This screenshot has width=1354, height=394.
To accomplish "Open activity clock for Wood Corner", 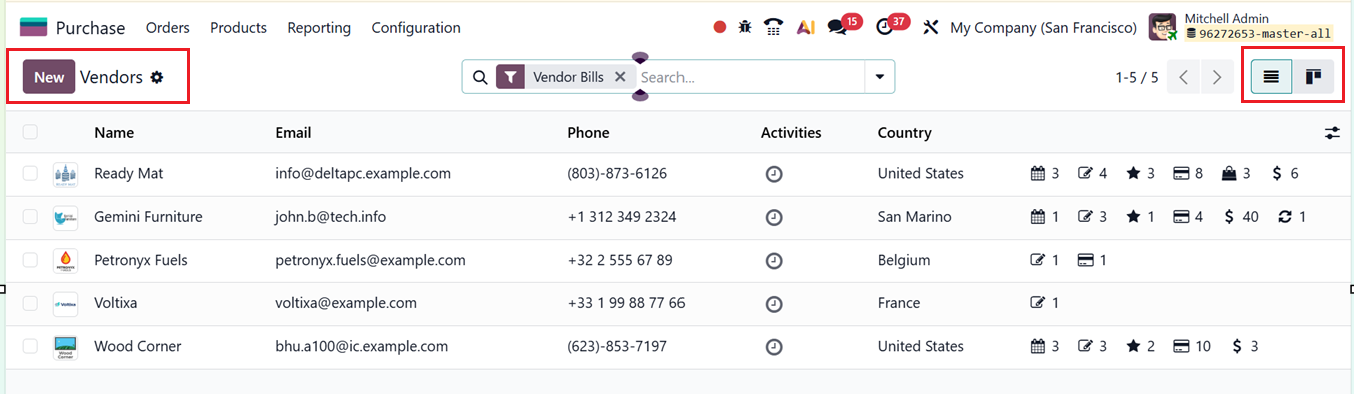I will pyautogui.click(x=773, y=347).
